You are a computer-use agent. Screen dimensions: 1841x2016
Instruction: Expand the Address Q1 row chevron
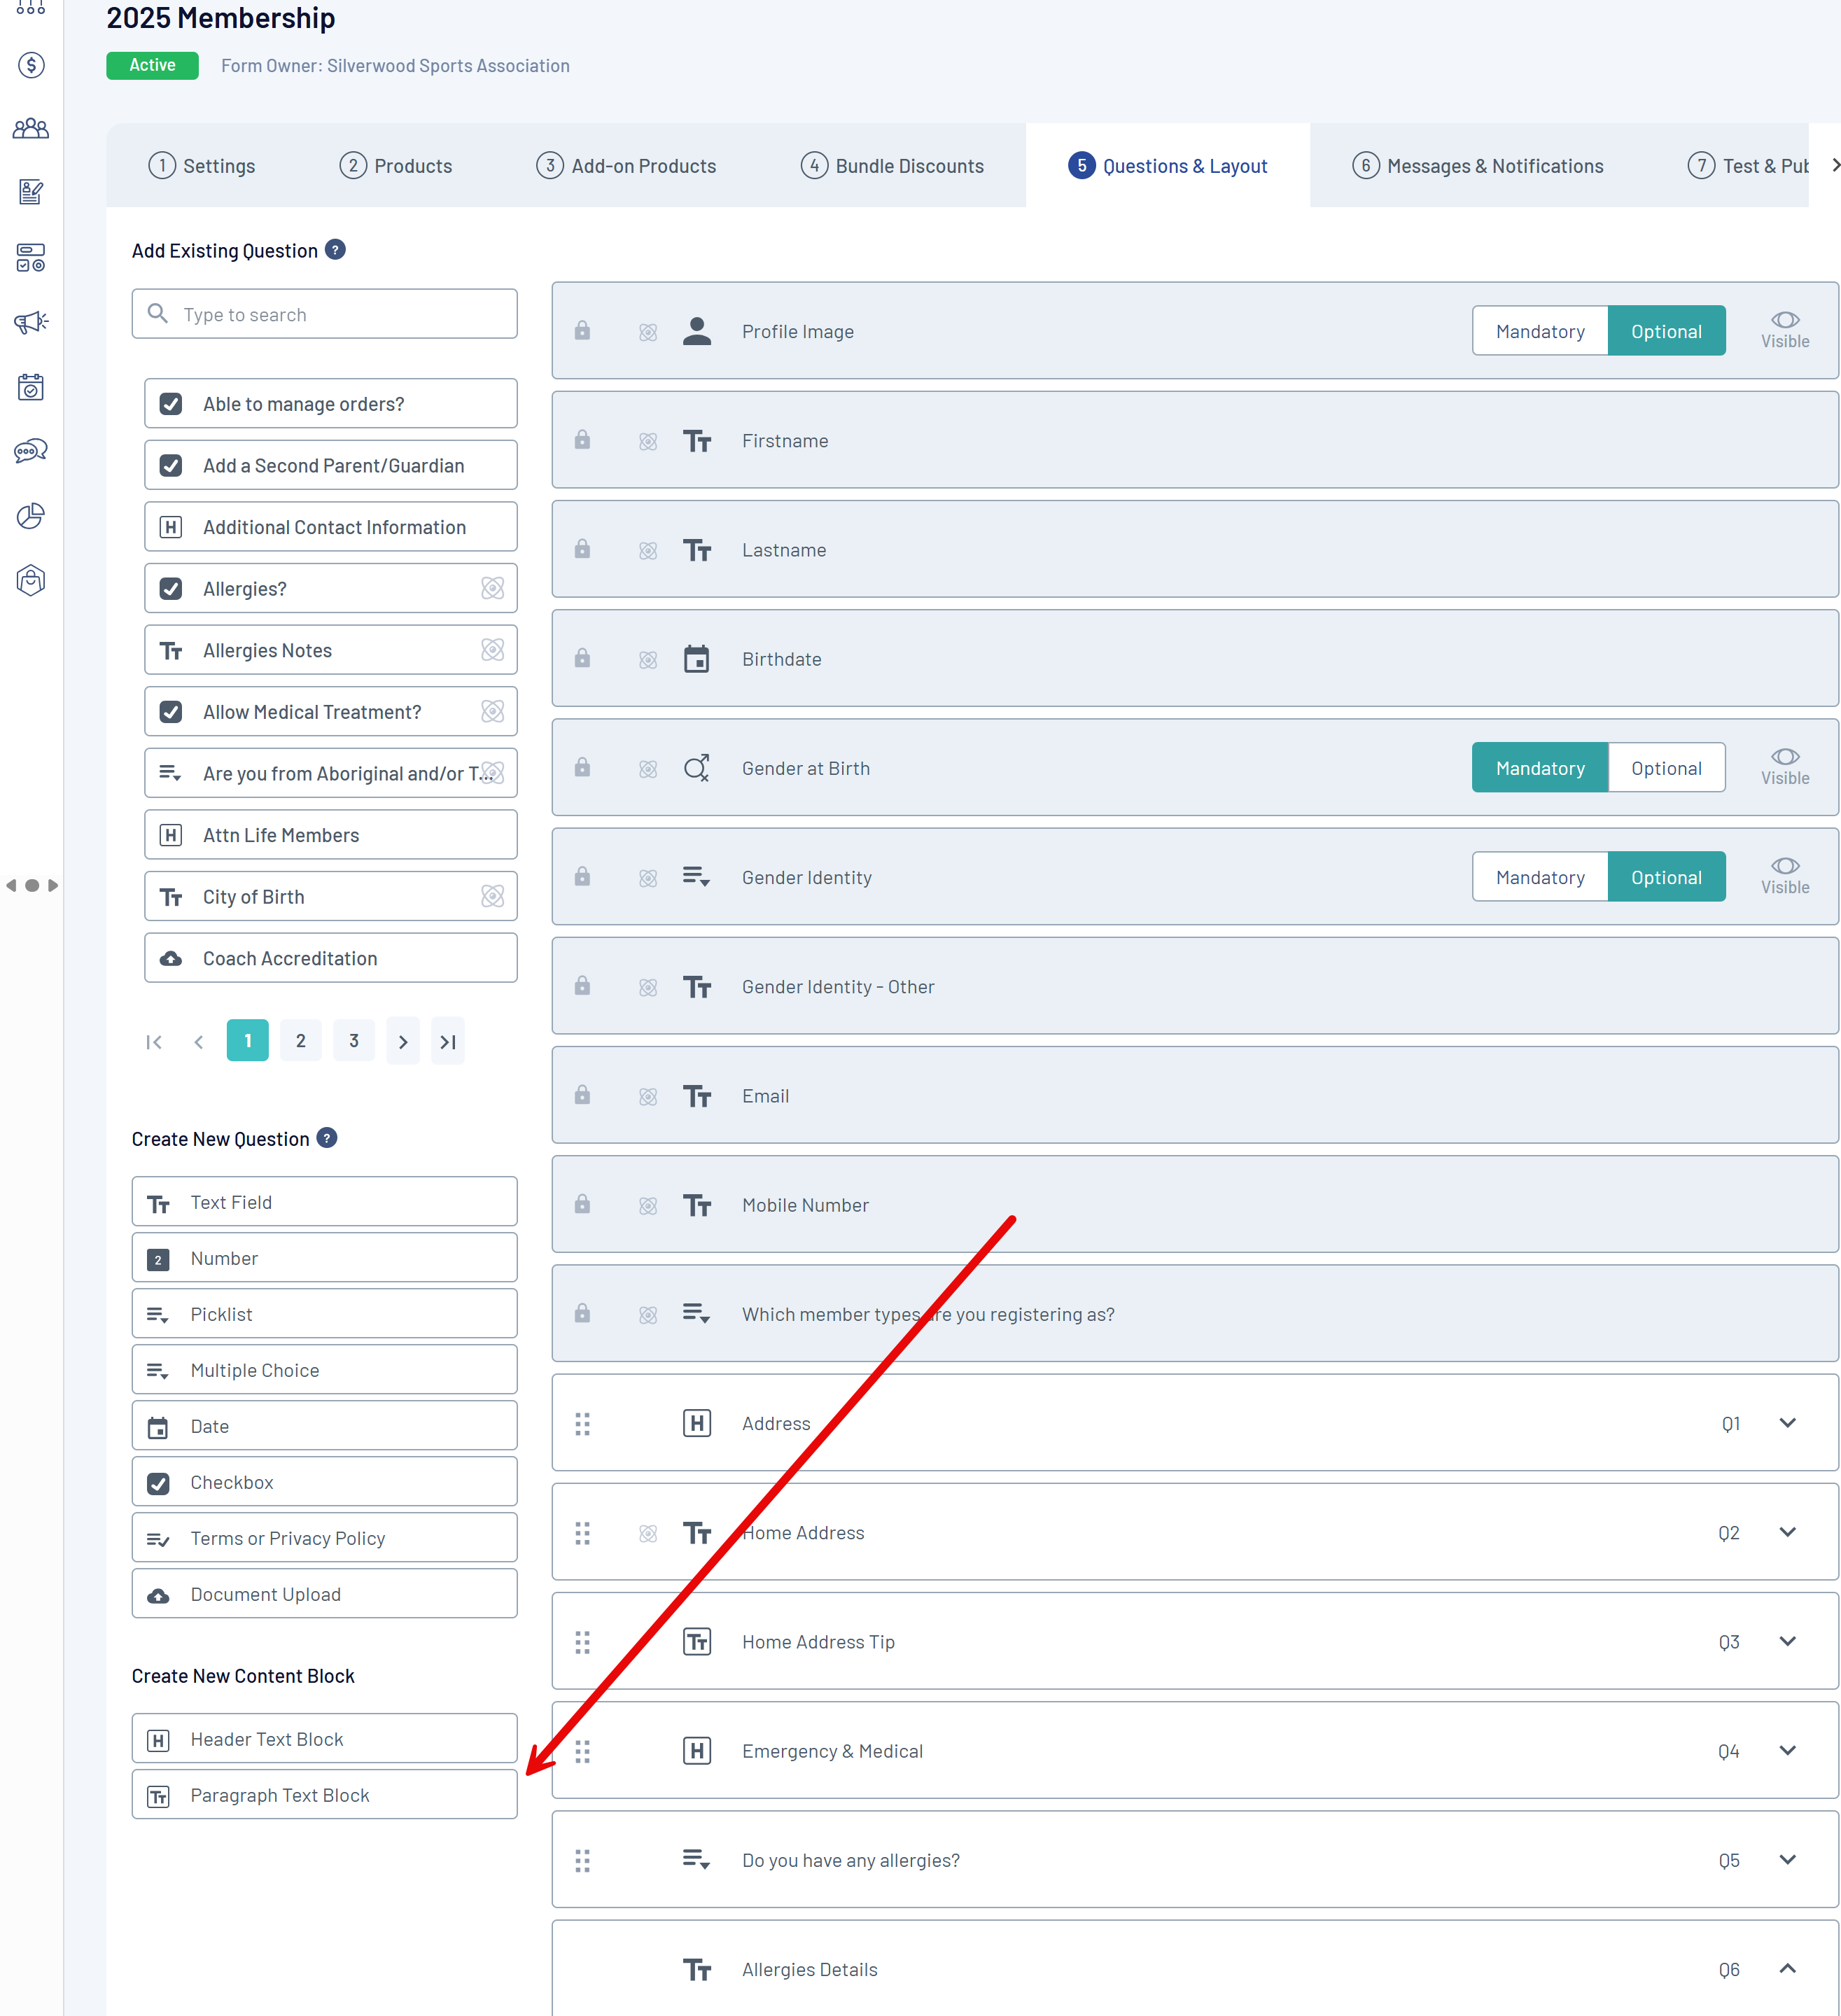point(1787,1423)
